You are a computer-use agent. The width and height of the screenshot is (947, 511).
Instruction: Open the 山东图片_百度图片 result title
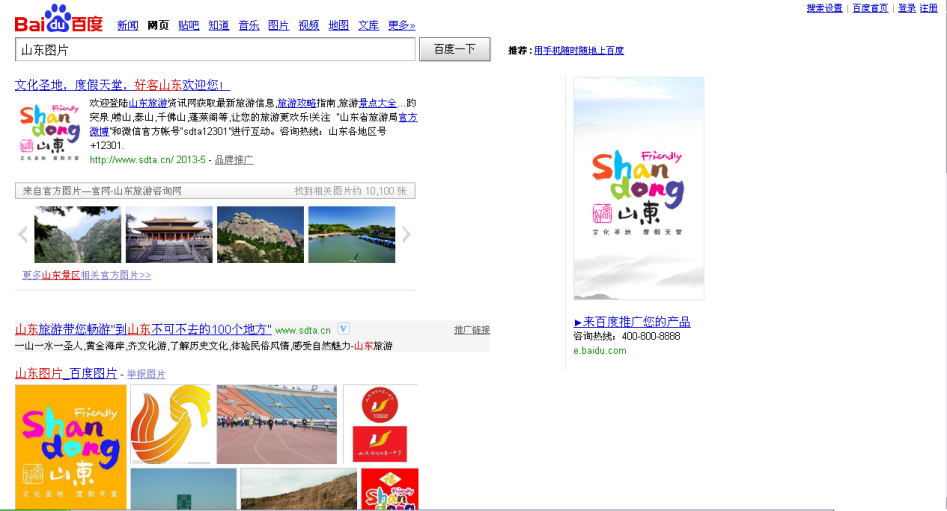point(66,373)
